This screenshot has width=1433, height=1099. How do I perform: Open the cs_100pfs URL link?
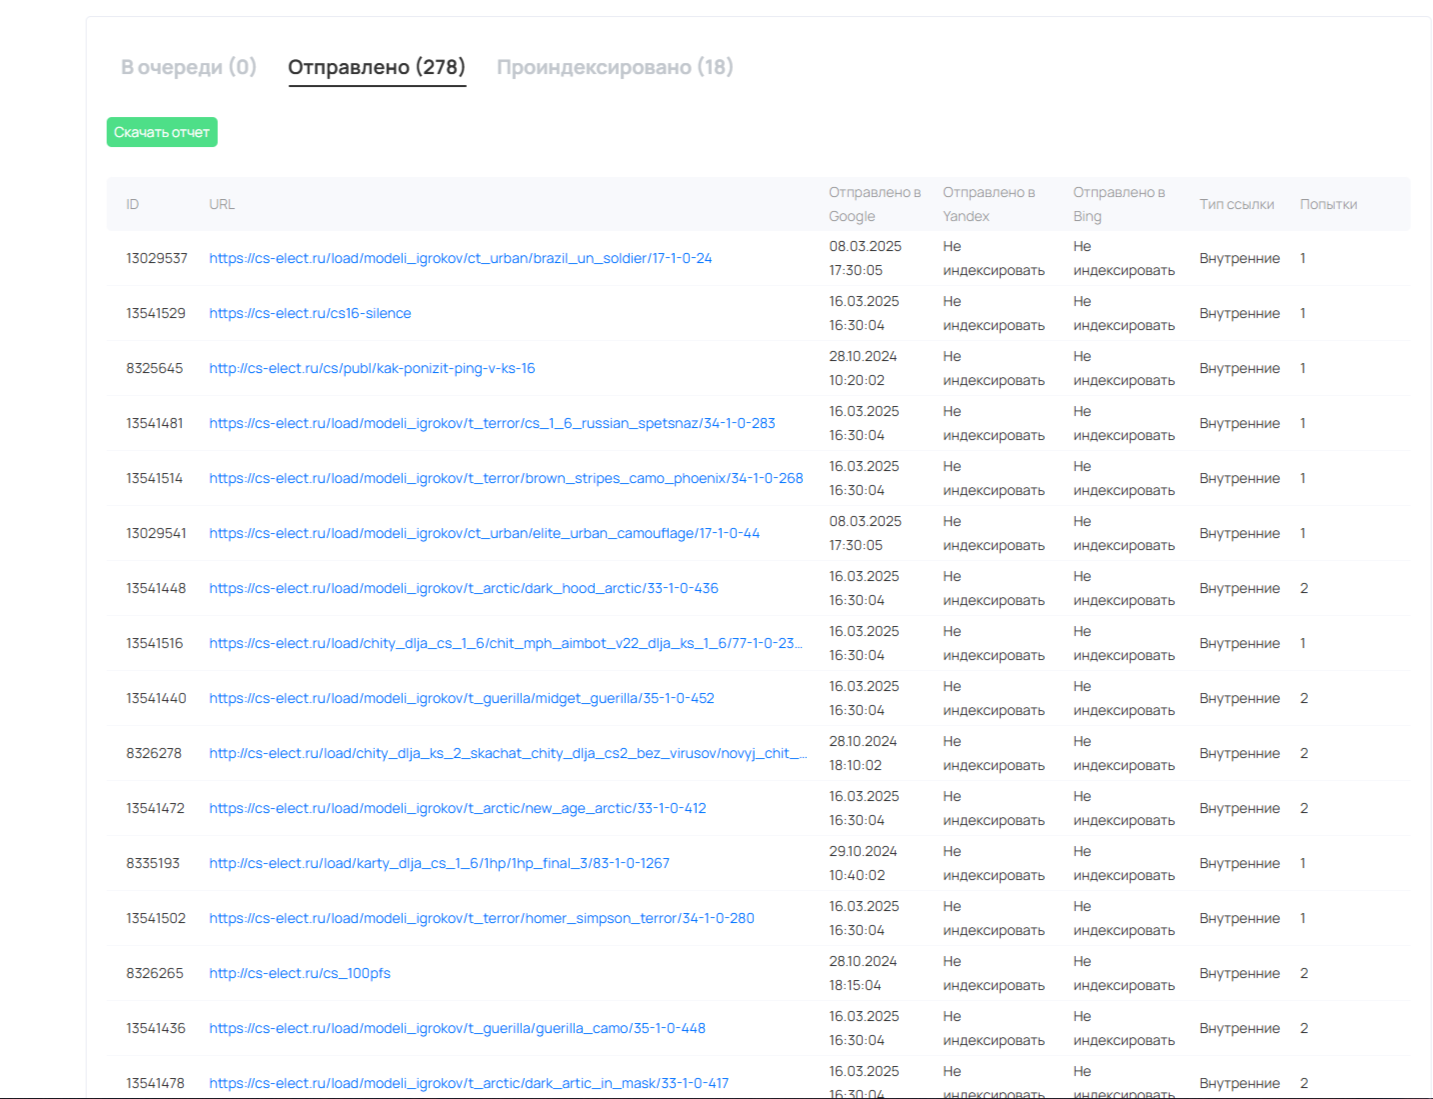point(300,973)
